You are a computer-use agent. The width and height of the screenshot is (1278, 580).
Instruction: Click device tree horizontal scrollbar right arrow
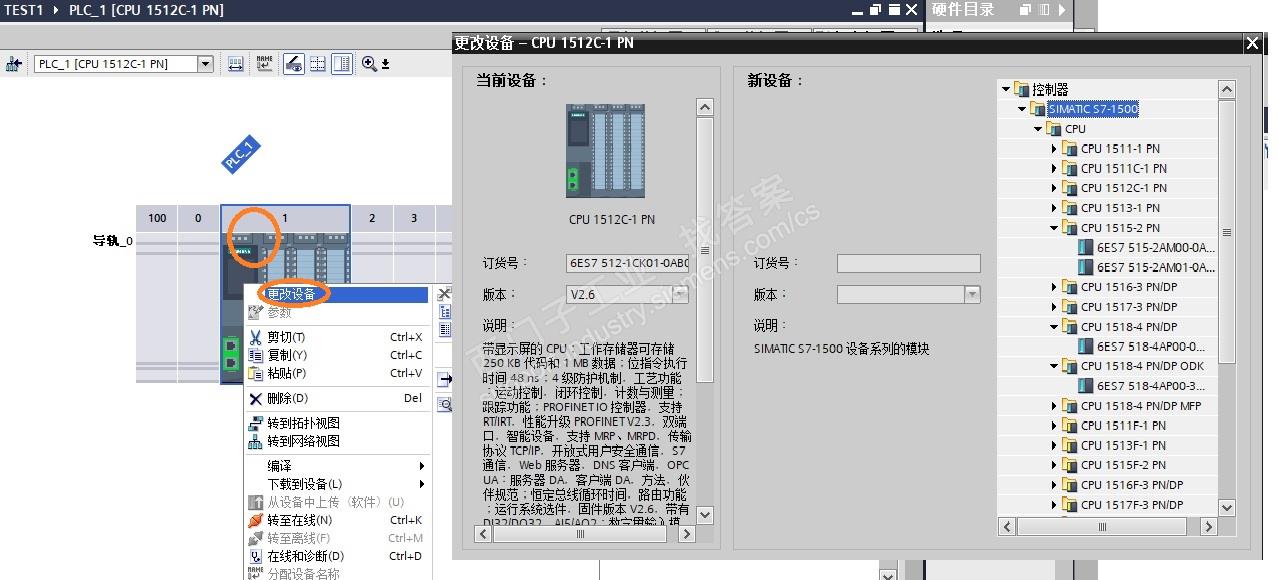(1209, 526)
